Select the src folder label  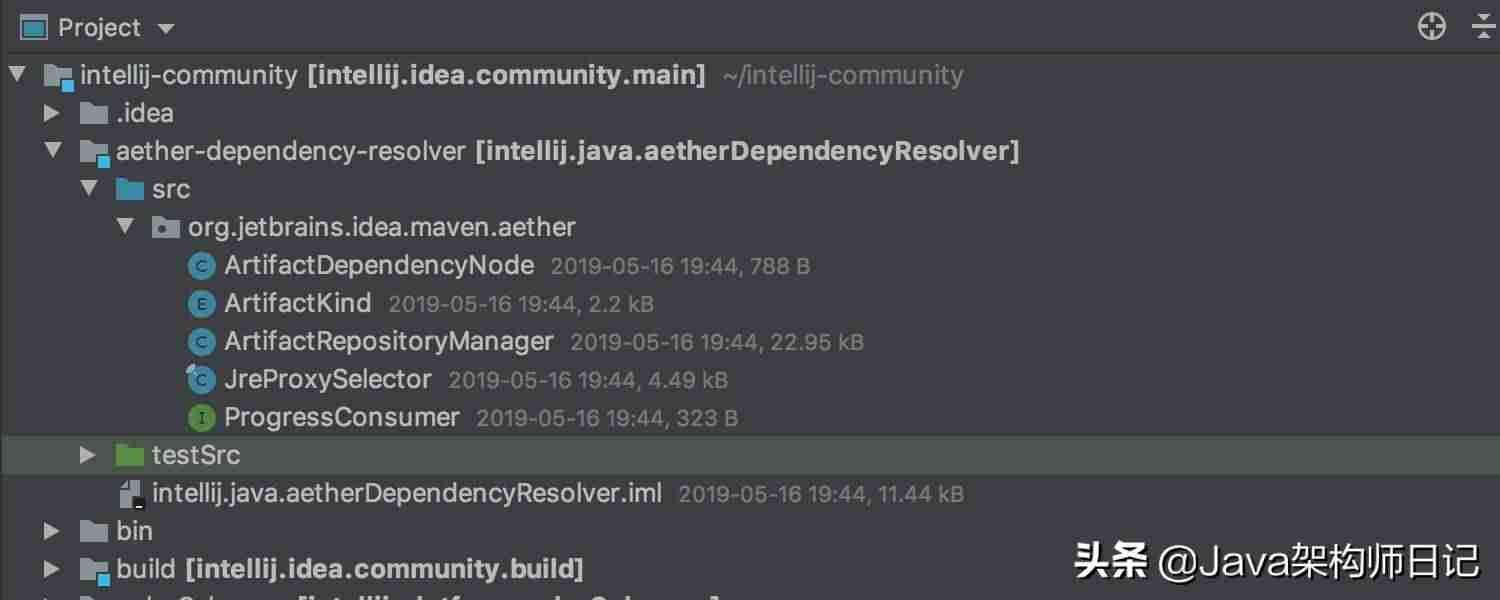click(x=171, y=189)
